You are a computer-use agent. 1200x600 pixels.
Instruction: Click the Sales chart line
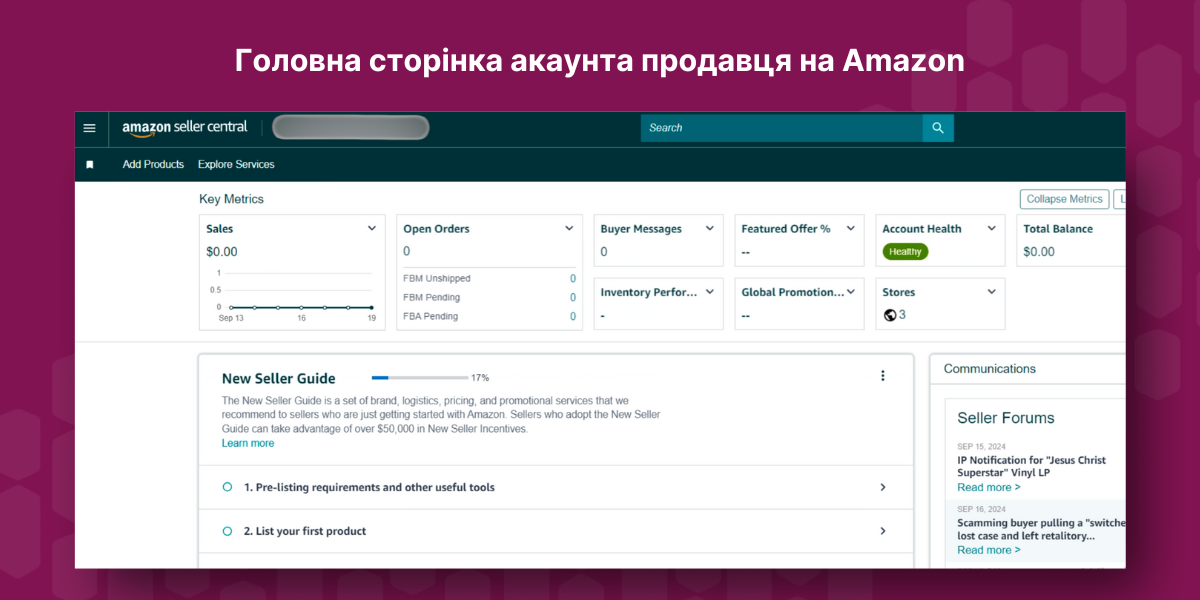coord(301,307)
